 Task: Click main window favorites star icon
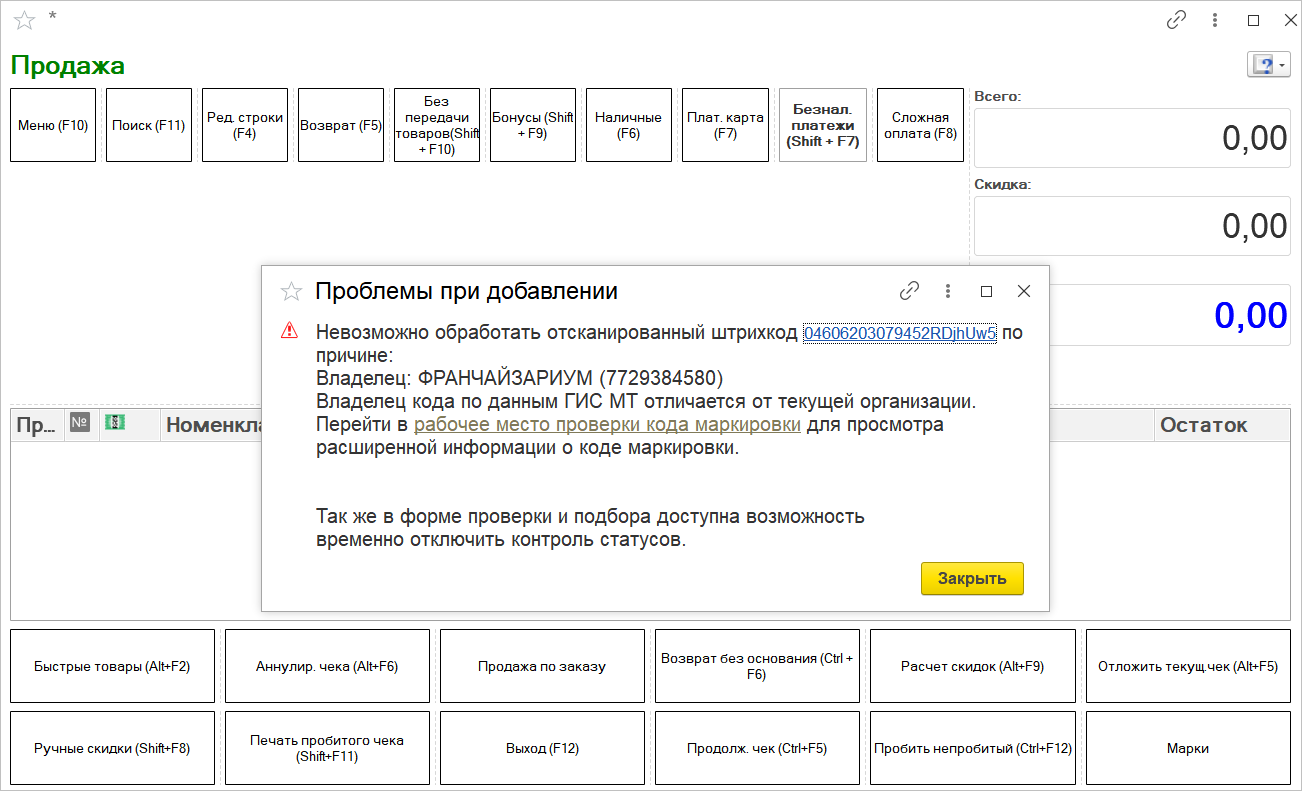pyautogui.click(x=24, y=20)
